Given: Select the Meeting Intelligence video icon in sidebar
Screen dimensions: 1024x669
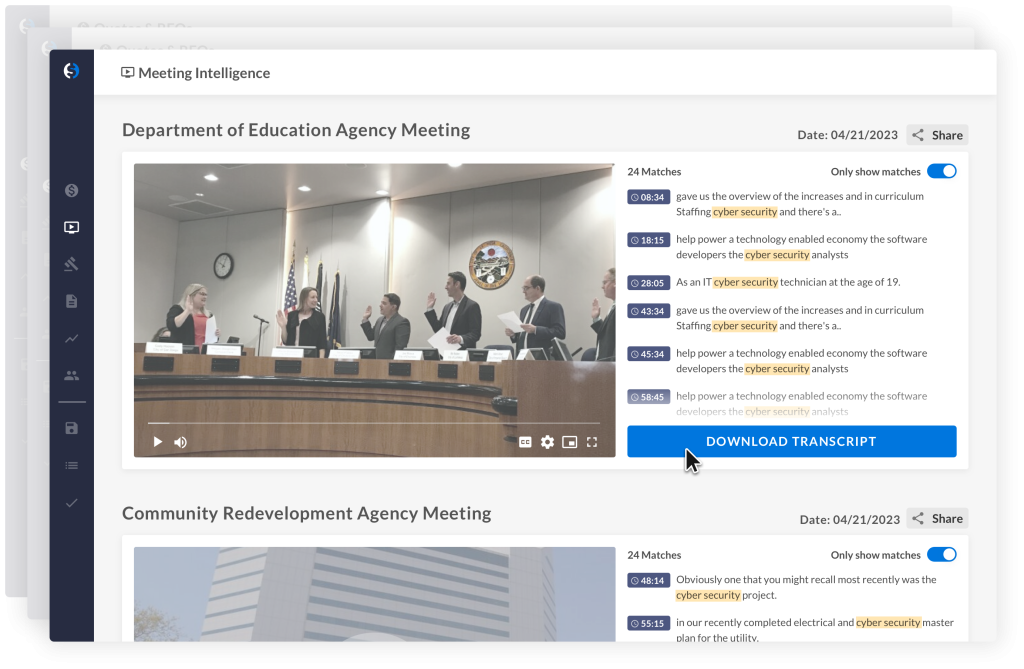Looking at the screenshot, I should [x=71, y=227].
